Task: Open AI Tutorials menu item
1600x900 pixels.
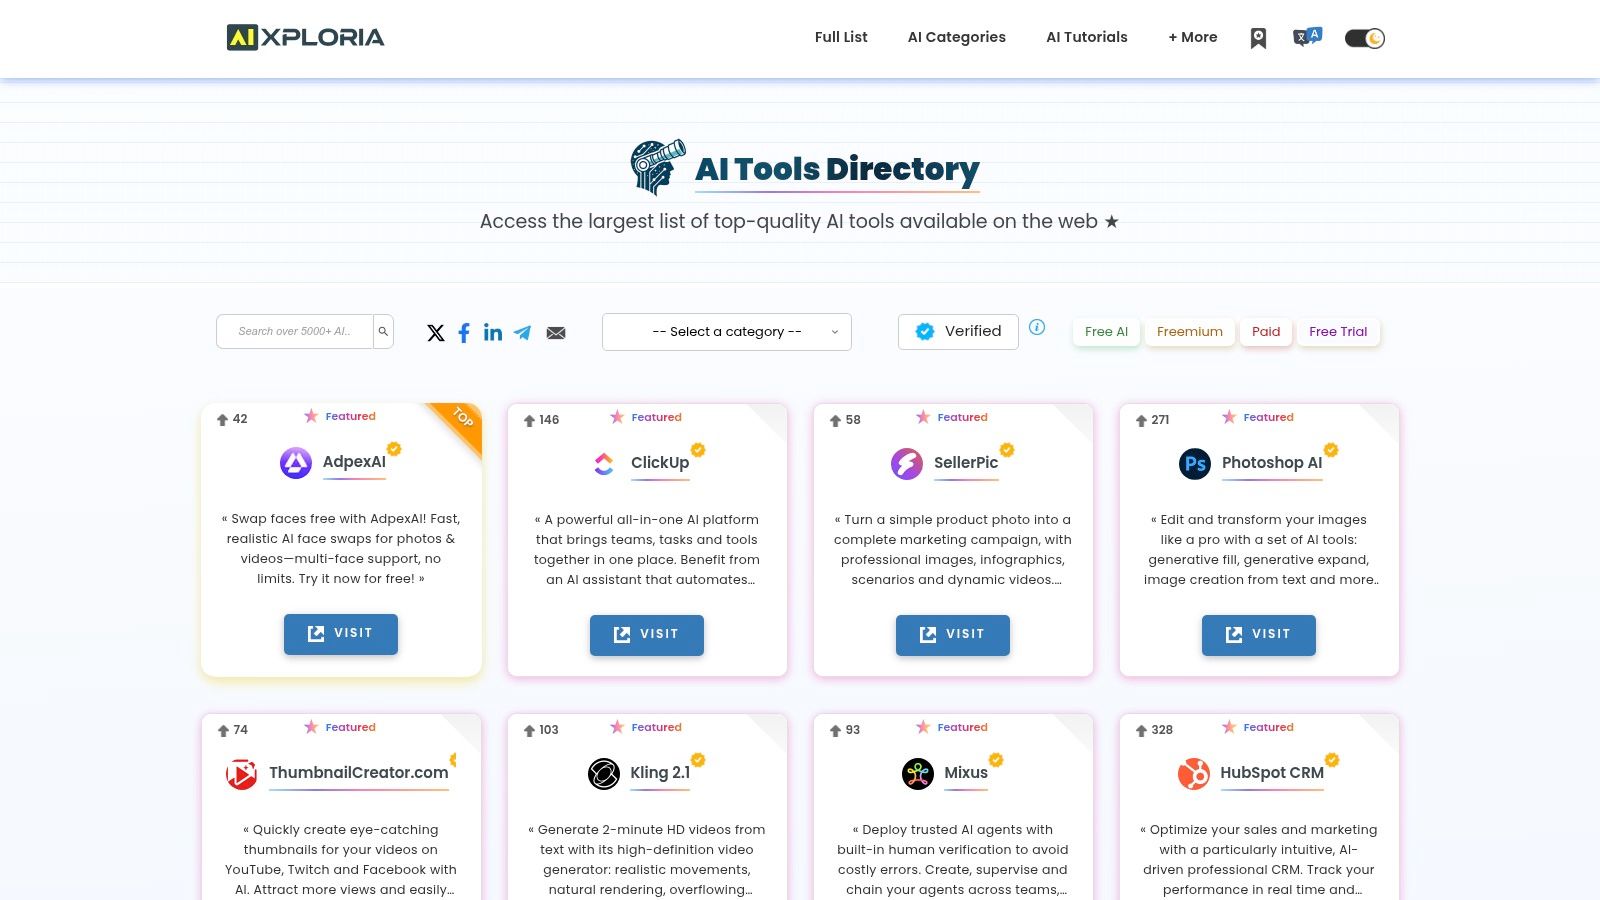Action: [1087, 37]
